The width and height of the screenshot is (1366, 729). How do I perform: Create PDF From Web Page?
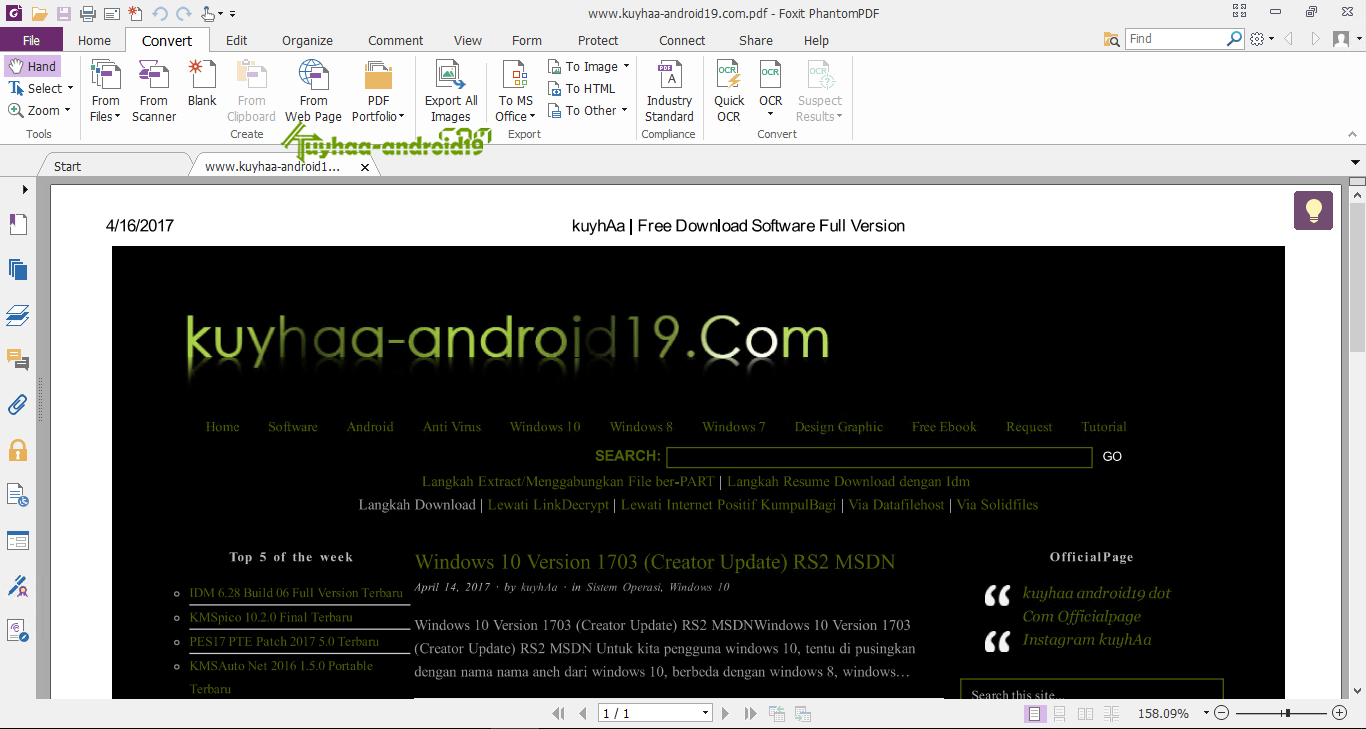click(x=314, y=91)
